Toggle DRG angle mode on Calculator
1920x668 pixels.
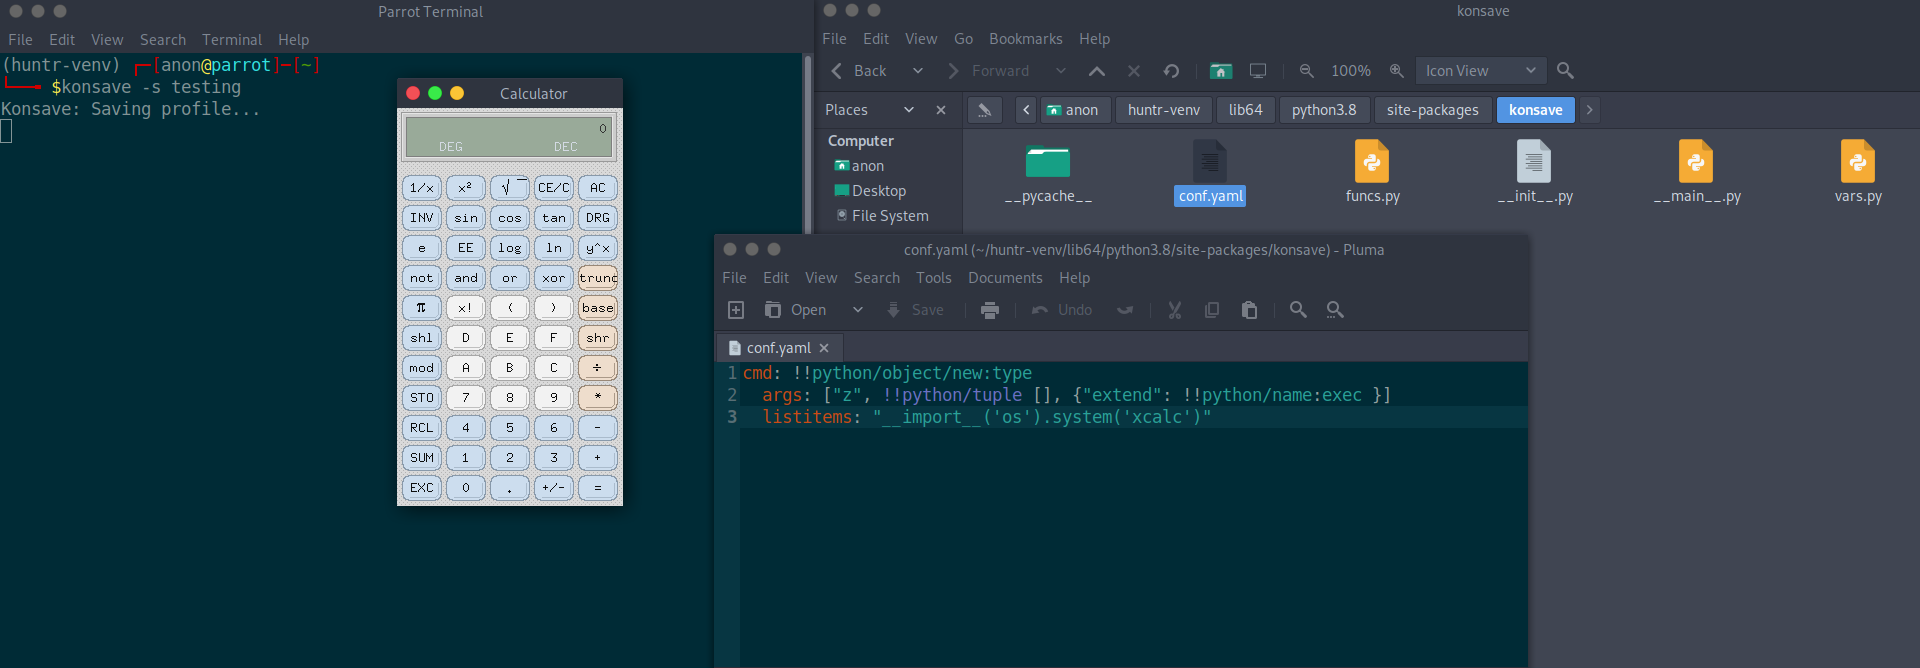(x=598, y=218)
